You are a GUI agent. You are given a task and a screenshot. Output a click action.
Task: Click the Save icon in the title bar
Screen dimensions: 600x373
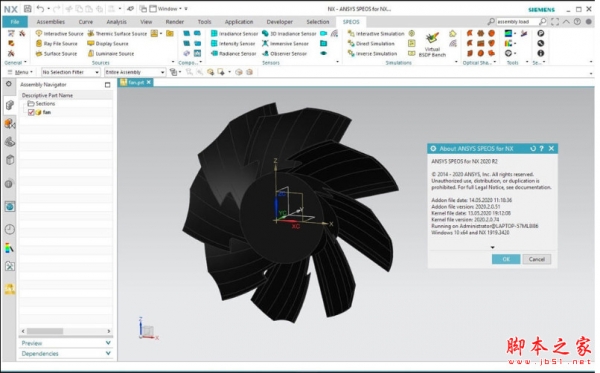click(x=28, y=8)
